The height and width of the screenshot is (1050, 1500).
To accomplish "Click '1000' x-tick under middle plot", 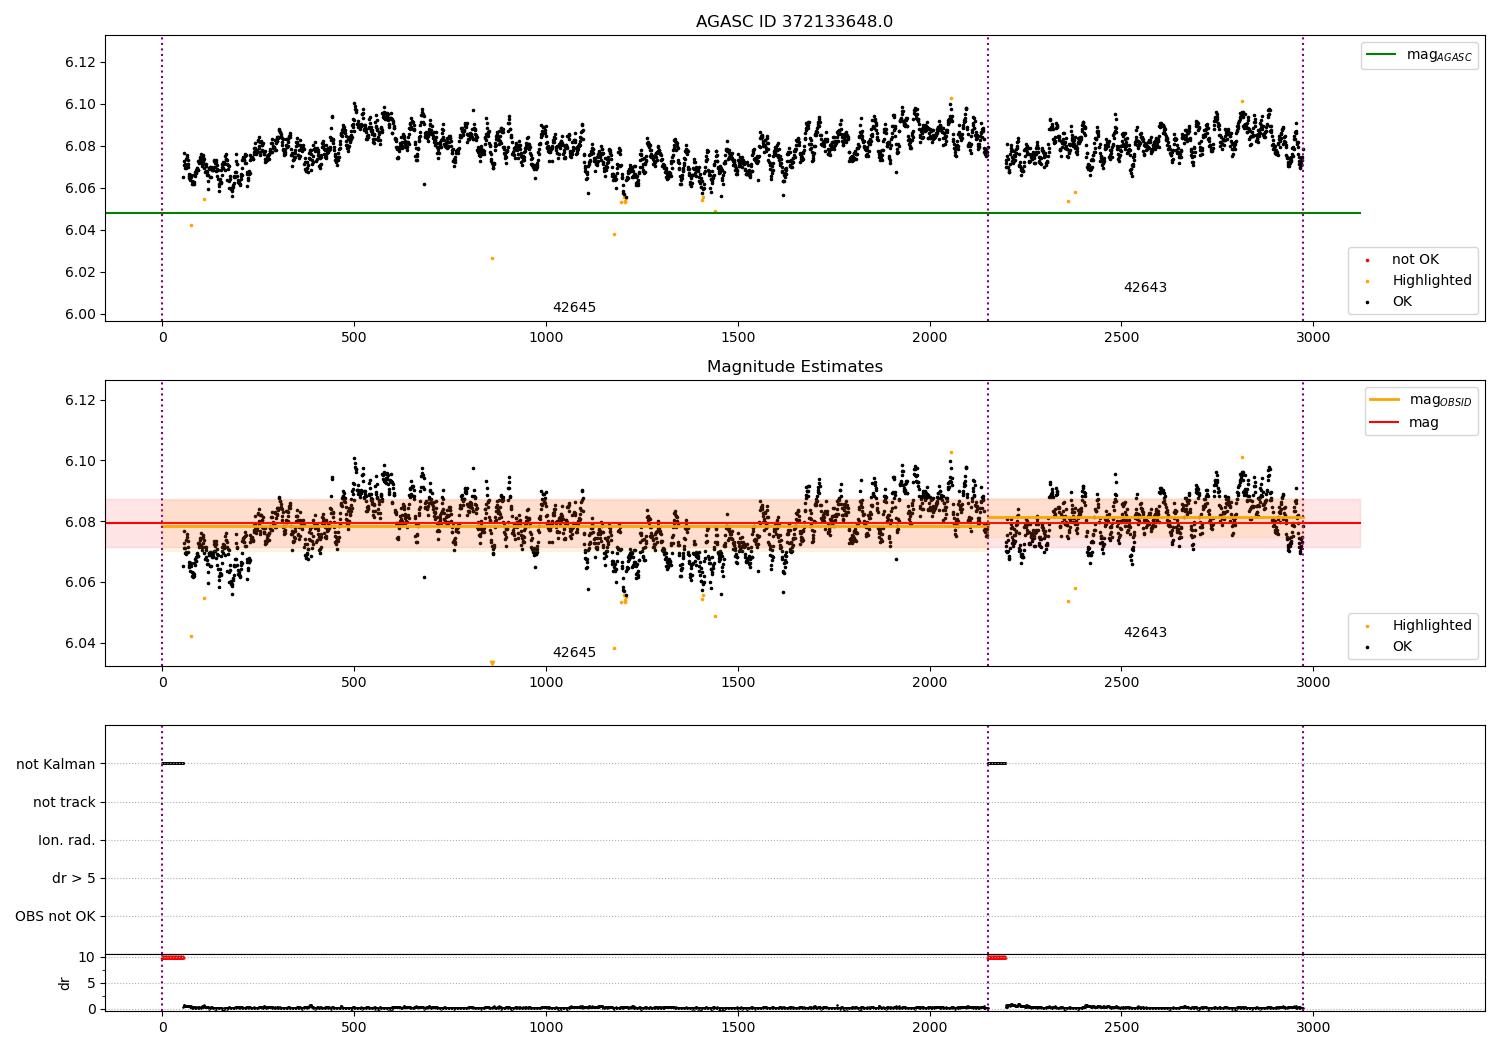I will (x=546, y=683).
